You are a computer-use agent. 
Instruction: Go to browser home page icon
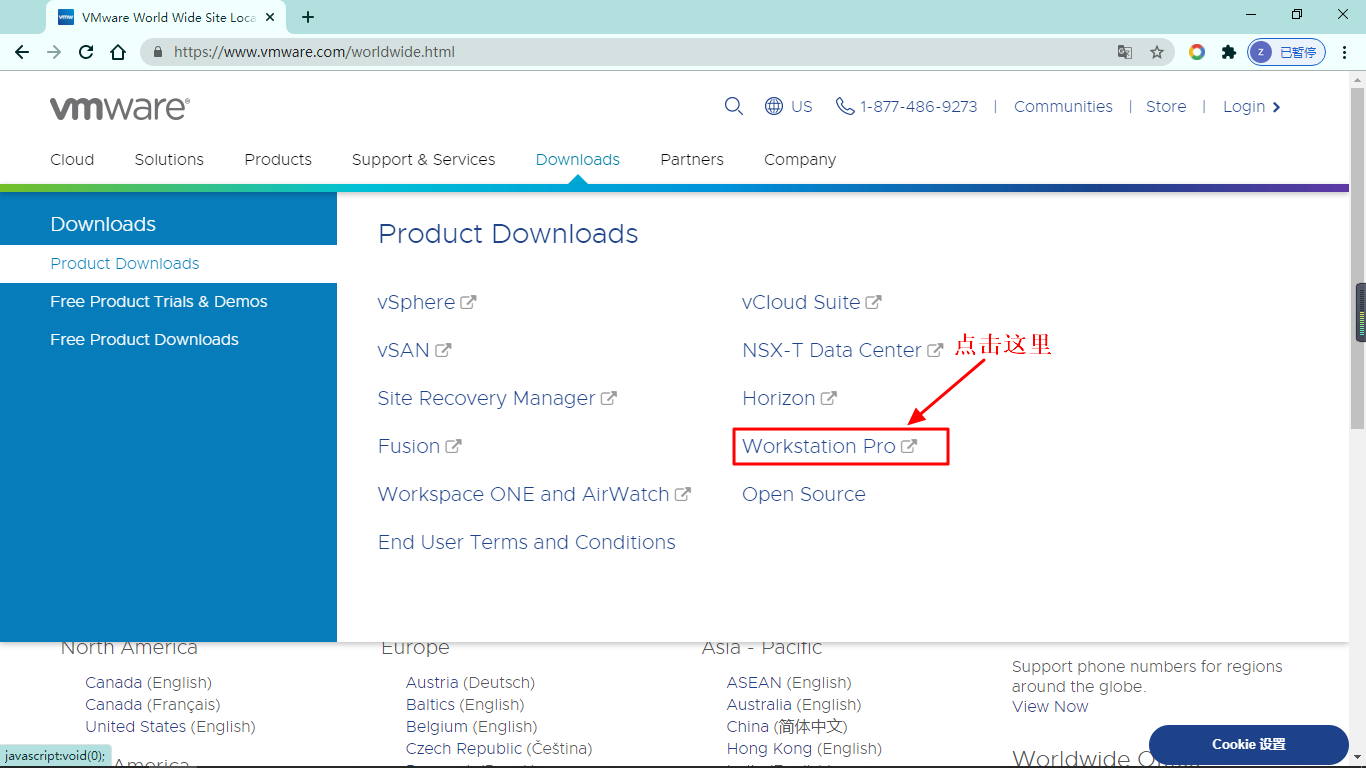coord(118,52)
